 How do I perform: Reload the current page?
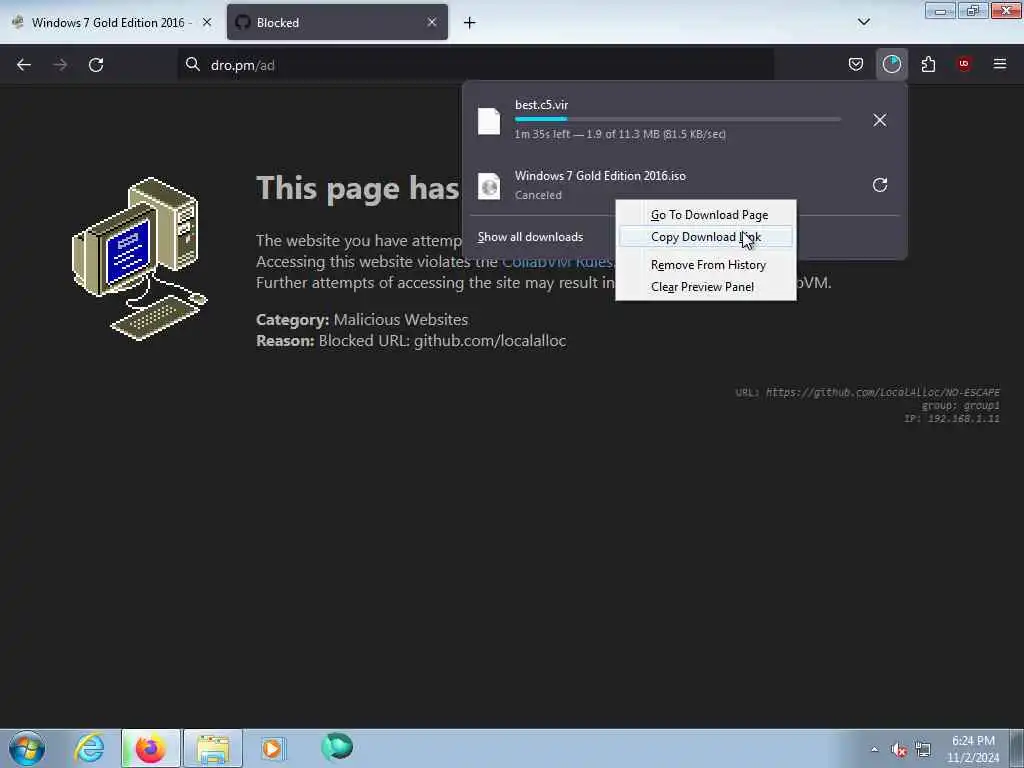96,65
